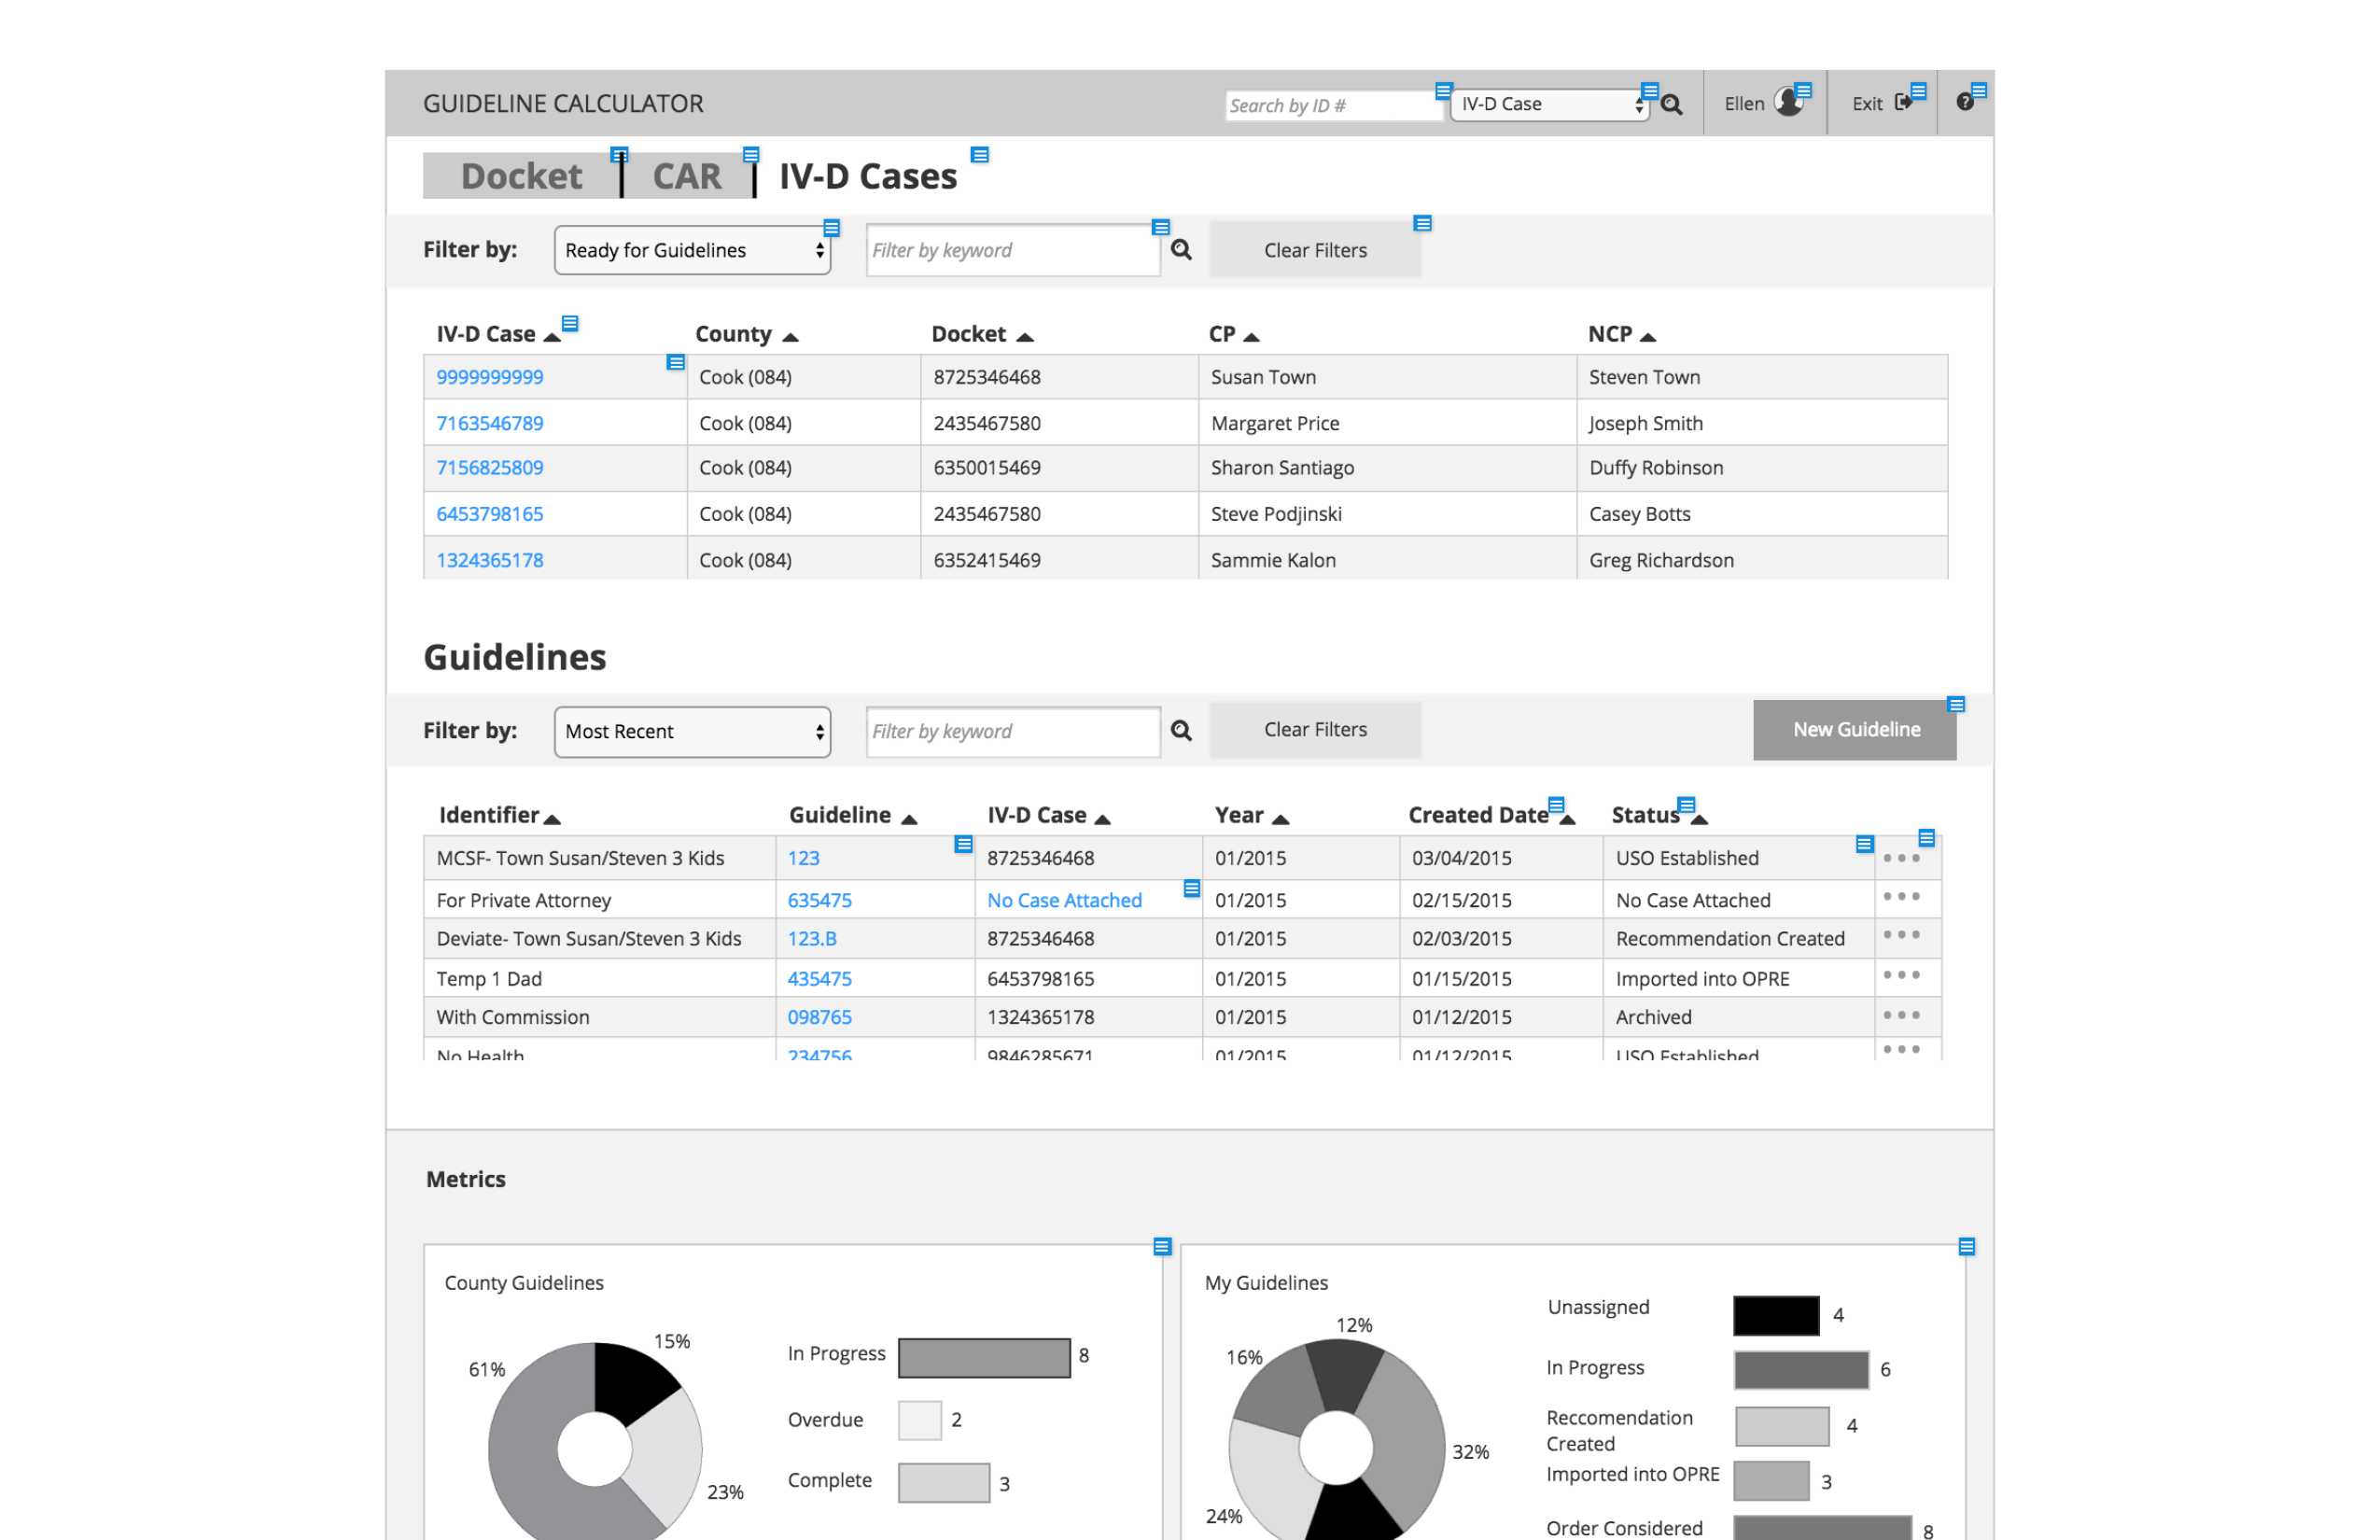This screenshot has width=2380, height=1540.
Task: Click the My Guidelines In Progress bar
Action: 1801,1369
